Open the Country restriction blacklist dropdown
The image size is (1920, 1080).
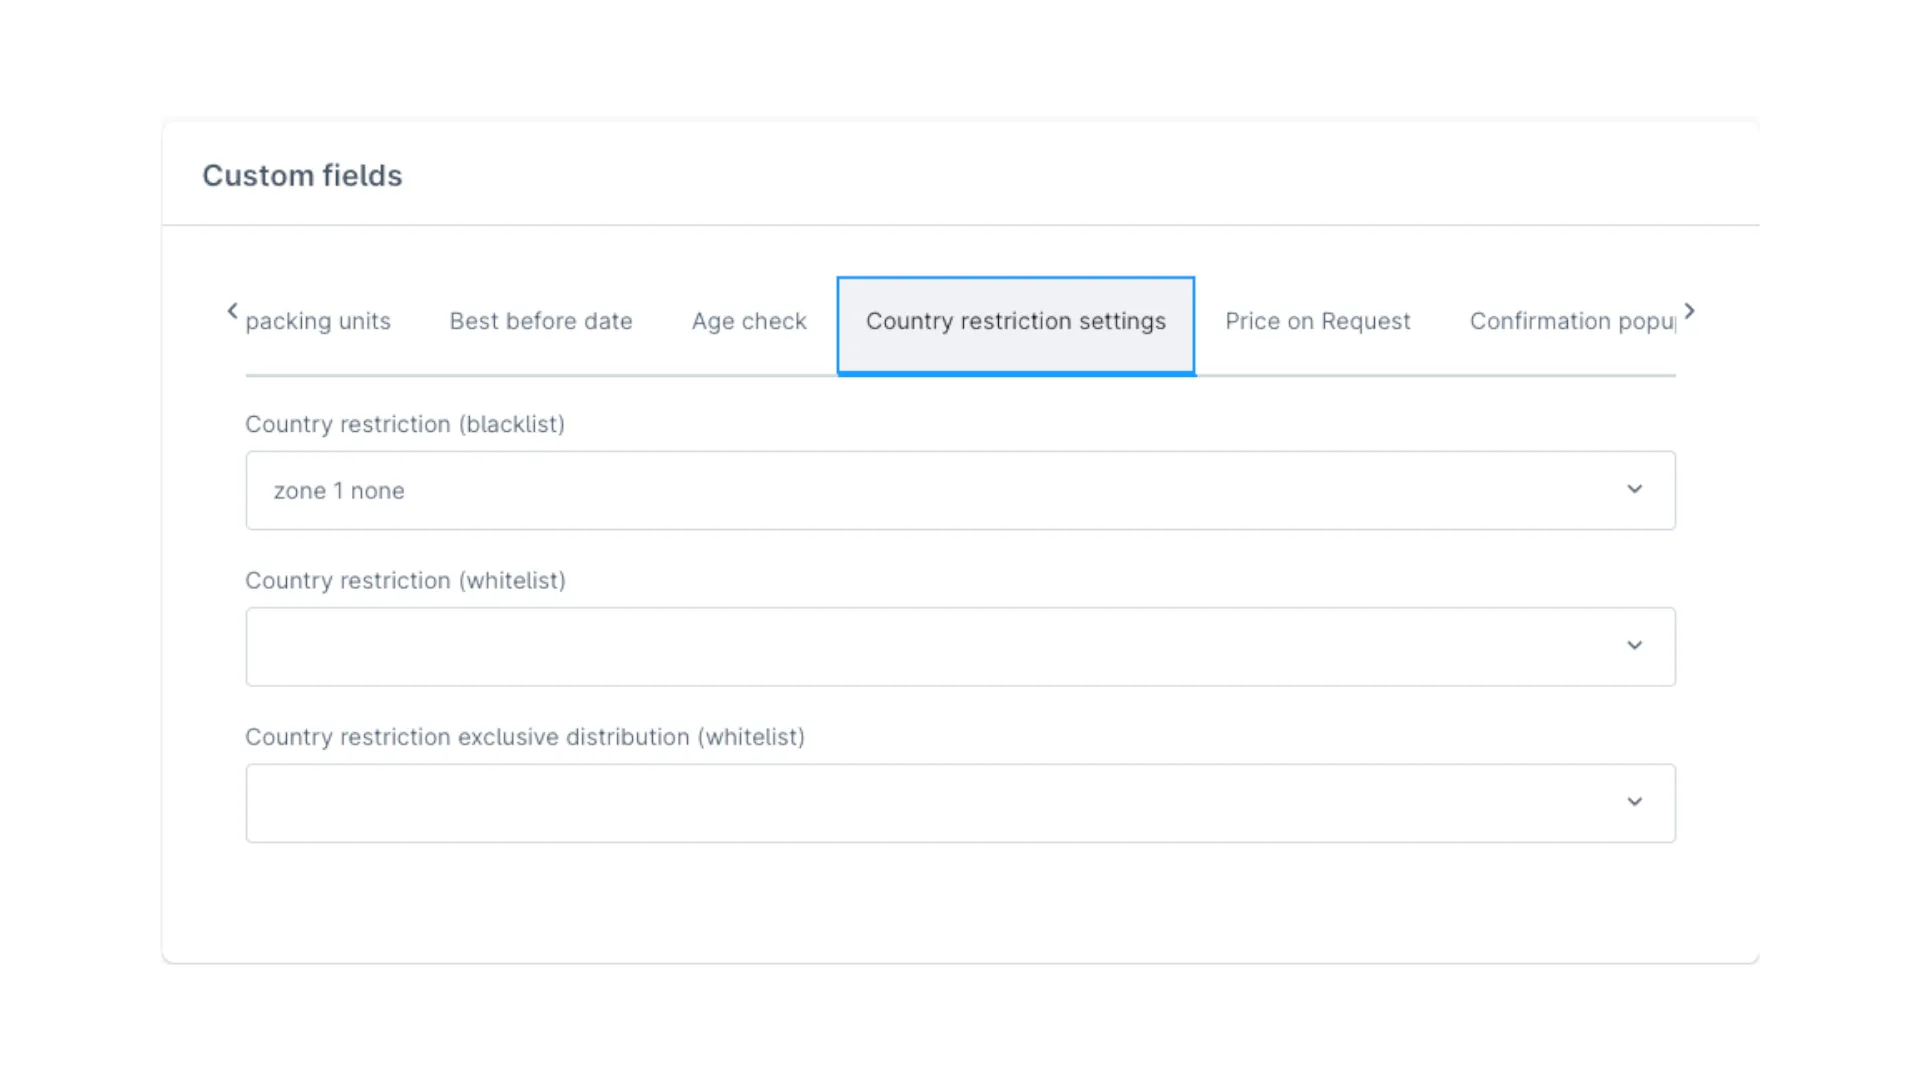pos(960,490)
